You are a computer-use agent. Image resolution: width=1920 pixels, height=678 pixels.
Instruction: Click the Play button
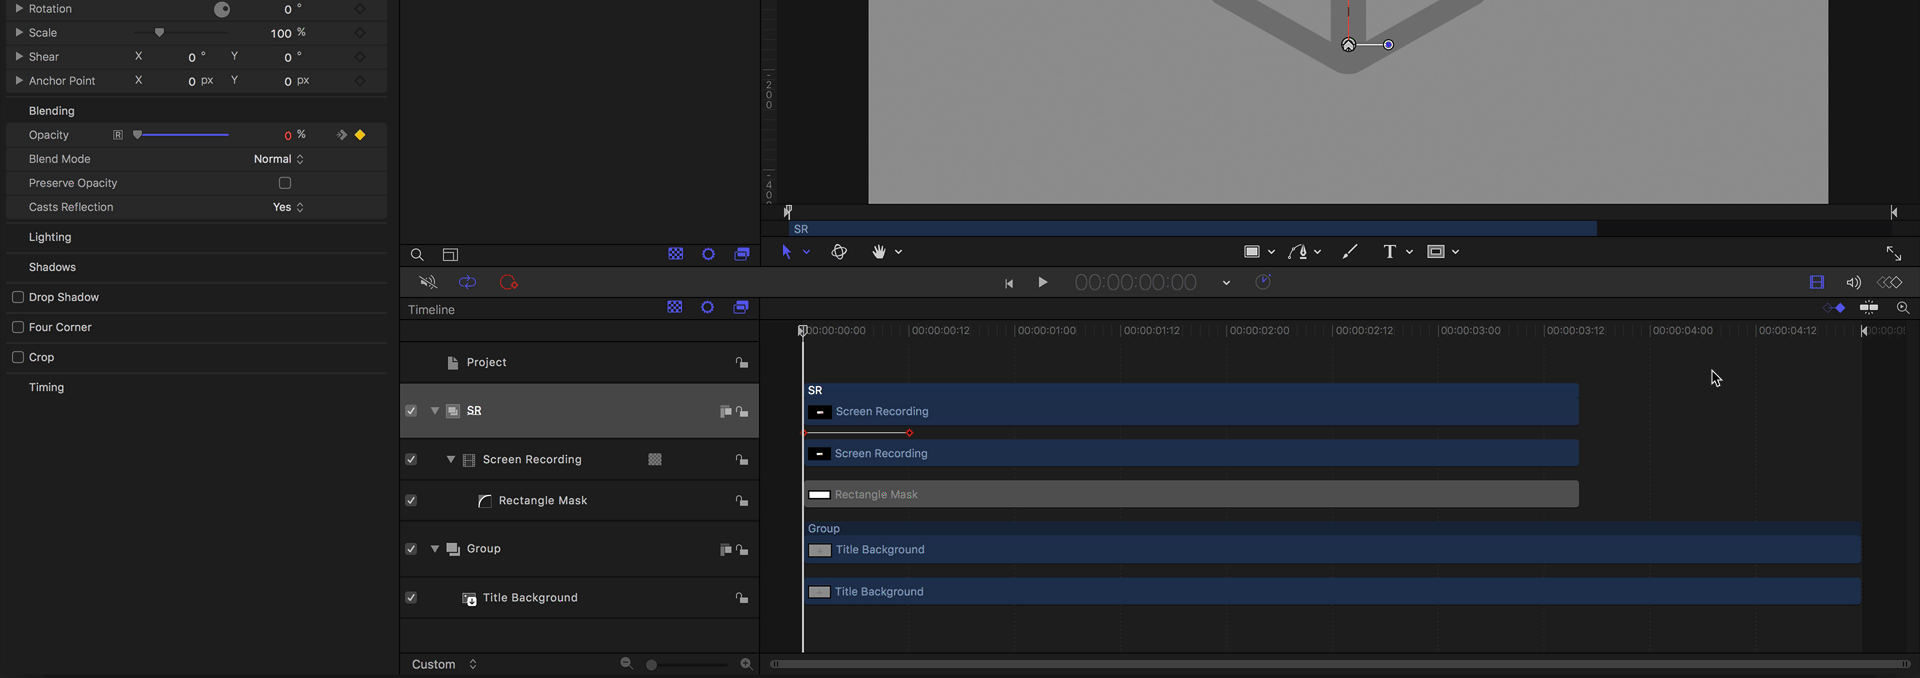[x=1043, y=283]
